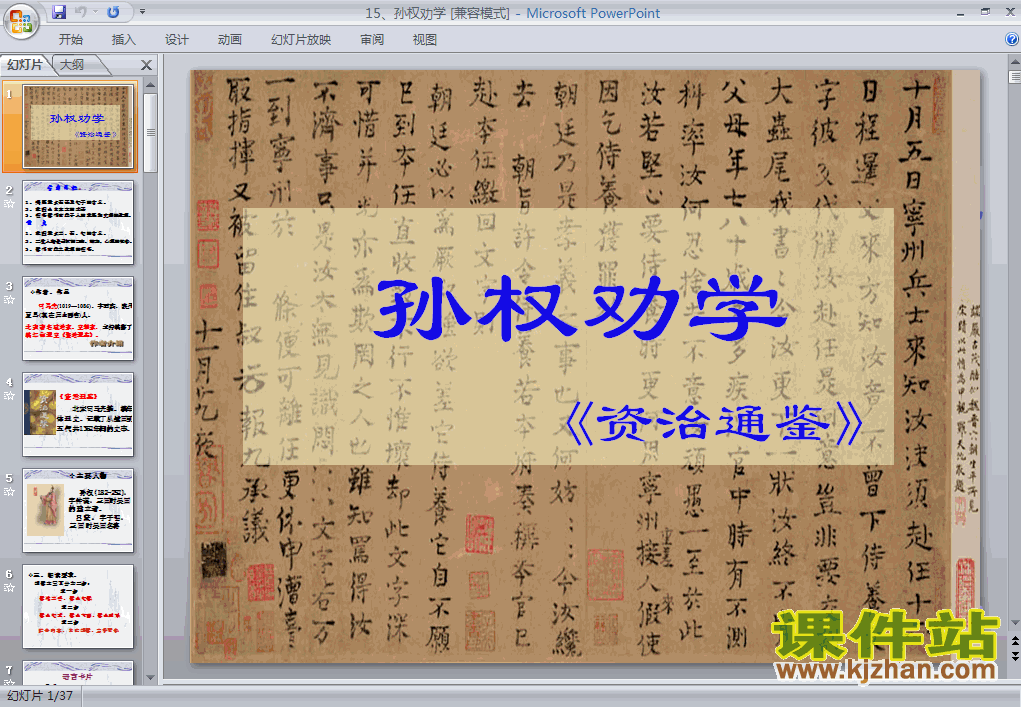Screen dimensions: 1021x707
Task: Open the Office button menu
Action: tap(21, 21)
